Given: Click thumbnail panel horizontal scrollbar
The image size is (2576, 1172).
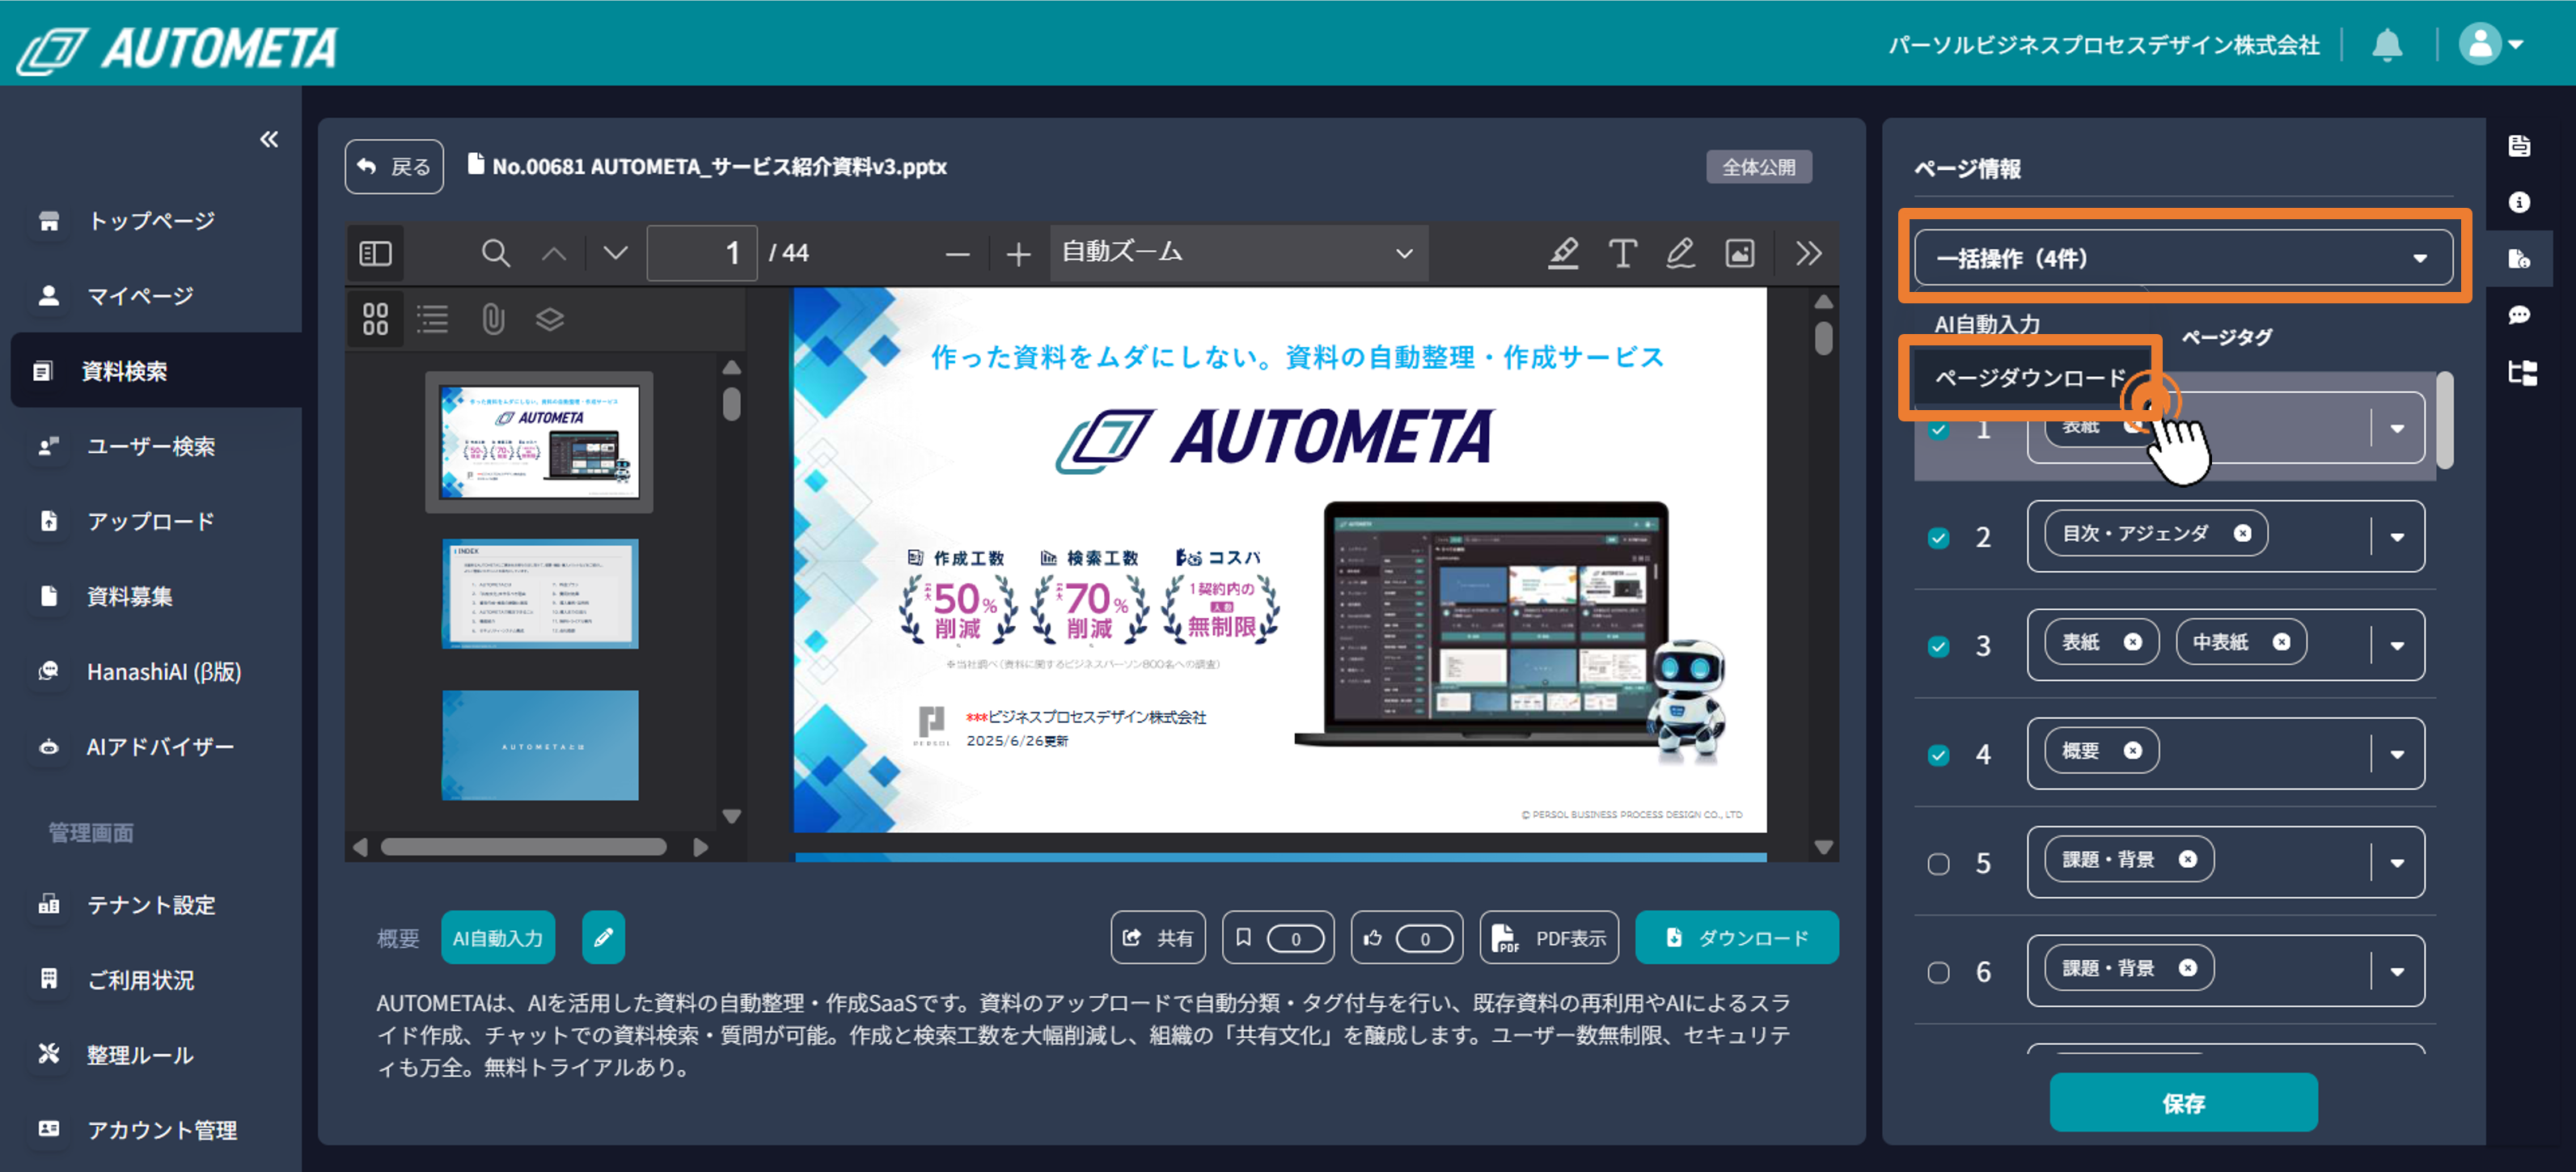Looking at the screenshot, I should click(523, 847).
